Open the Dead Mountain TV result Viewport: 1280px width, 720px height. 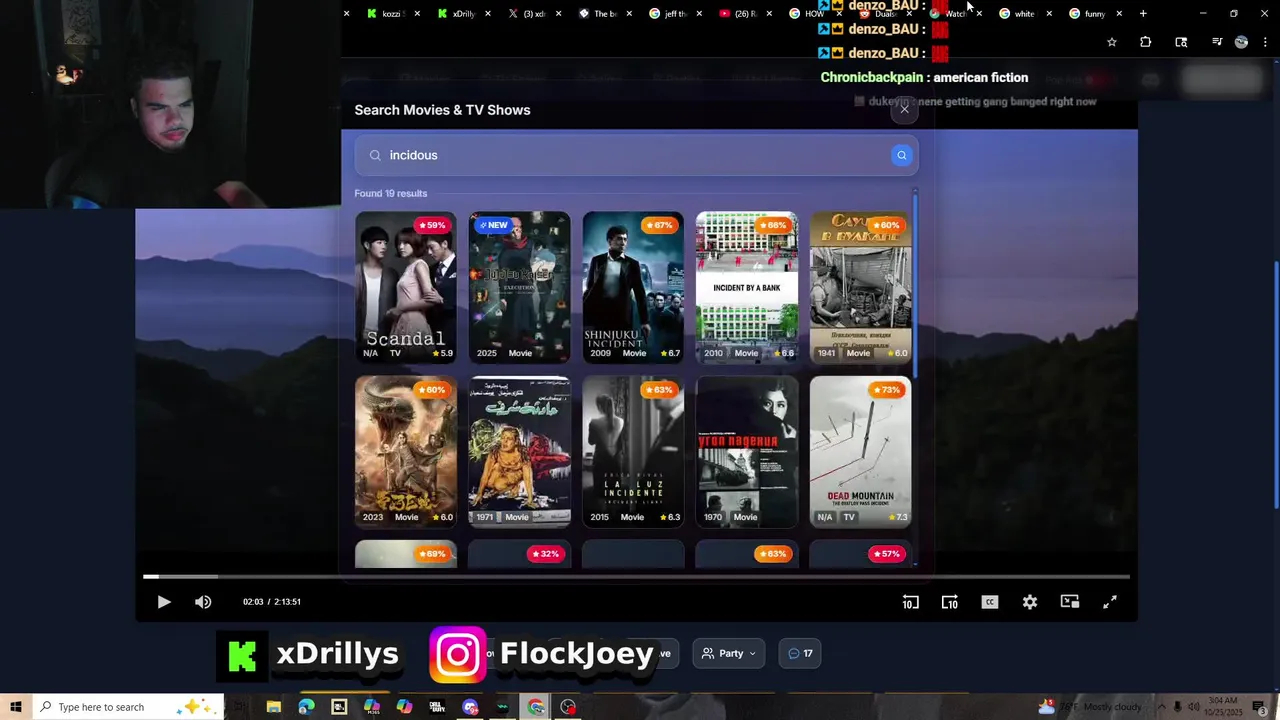pyautogui.click(x=860, y=451)
